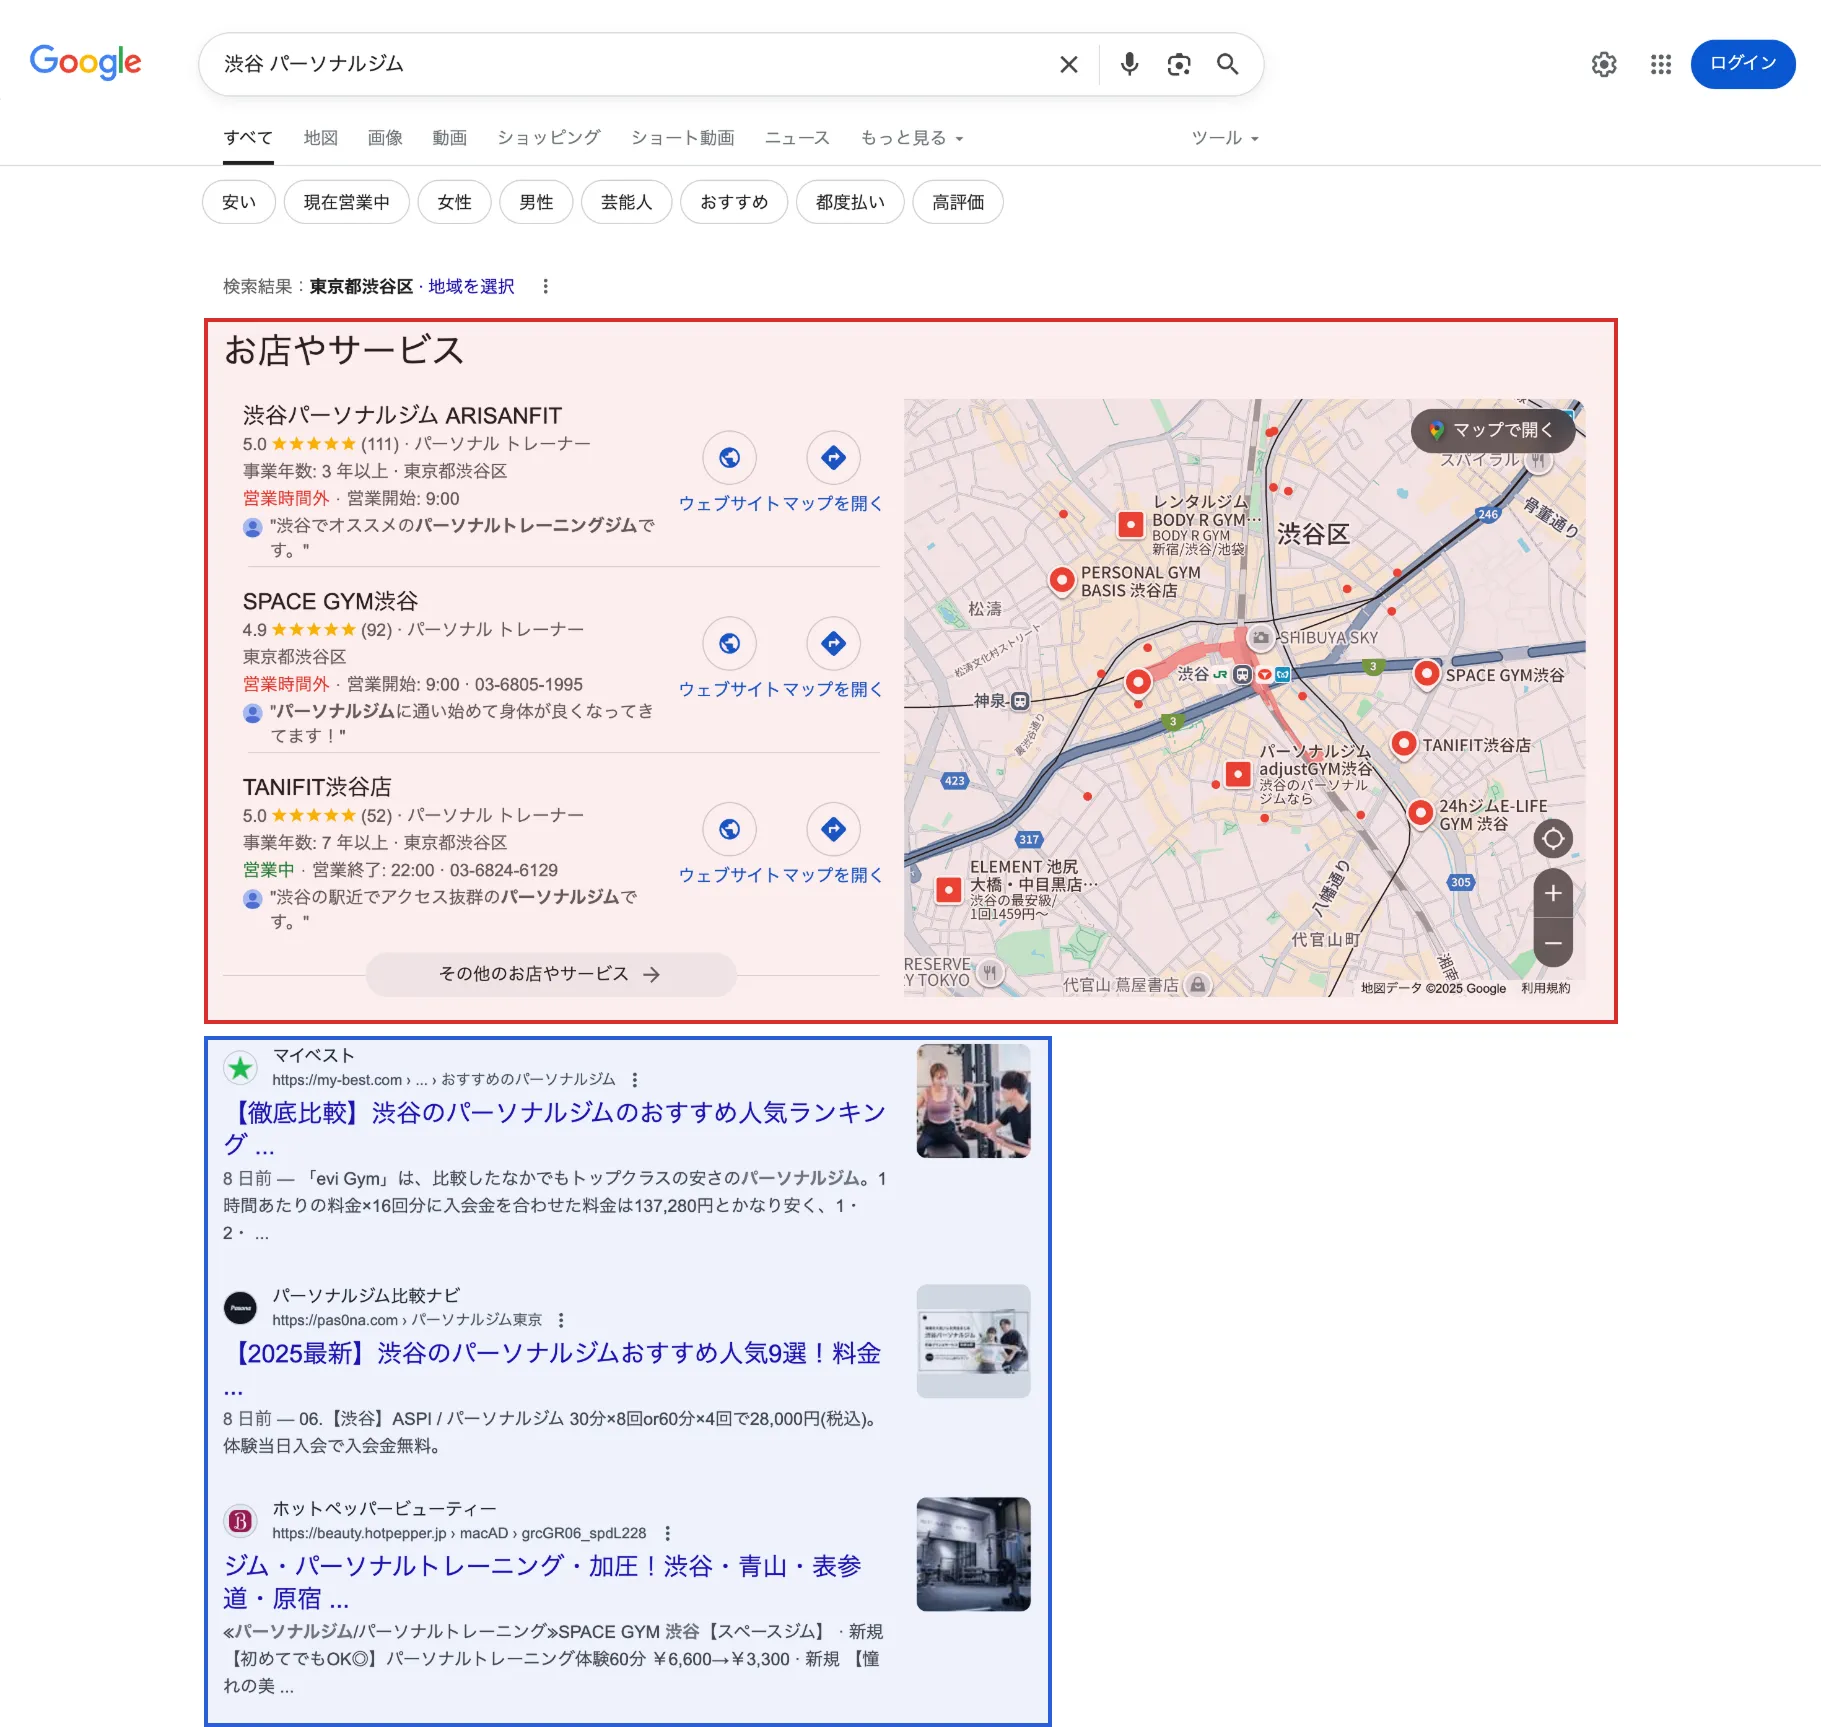Click the 地域を選択 link

point(471,287)
